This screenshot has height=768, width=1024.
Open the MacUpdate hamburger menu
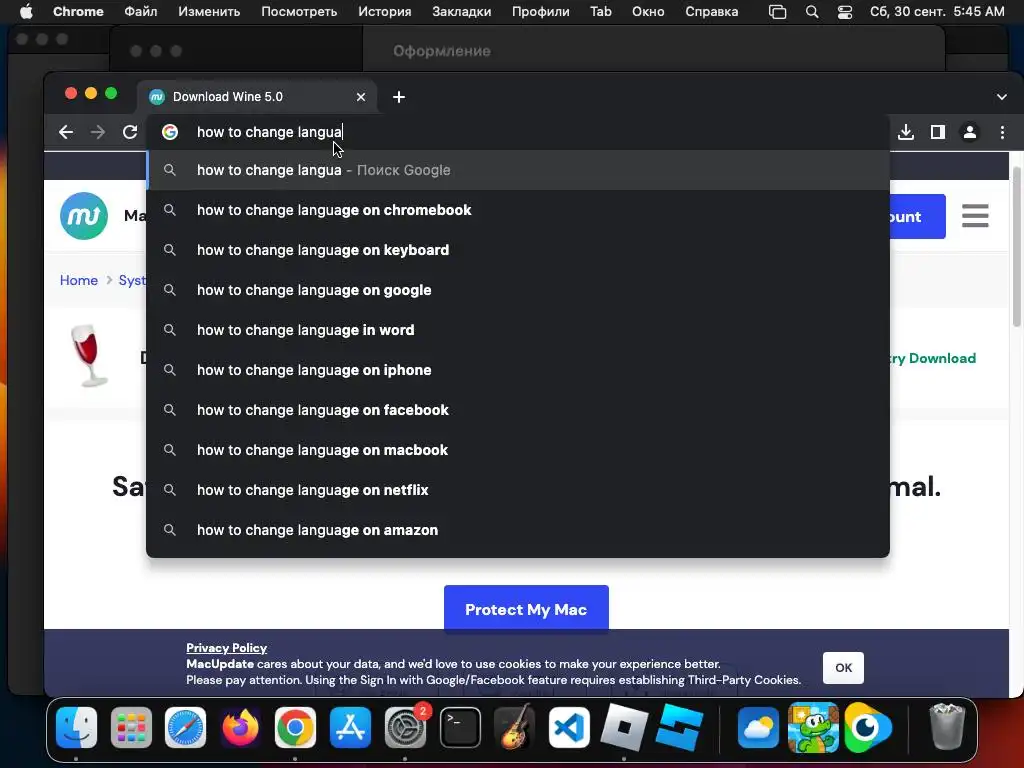[x=975, y=216]
